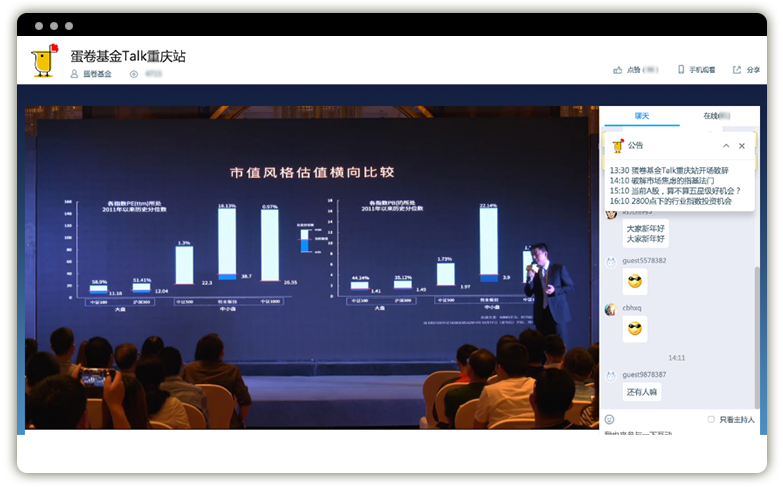This screenshot has width=783, height=487.
Task: Click cbhxq's user avatar in chat
Action: [610, 309]
